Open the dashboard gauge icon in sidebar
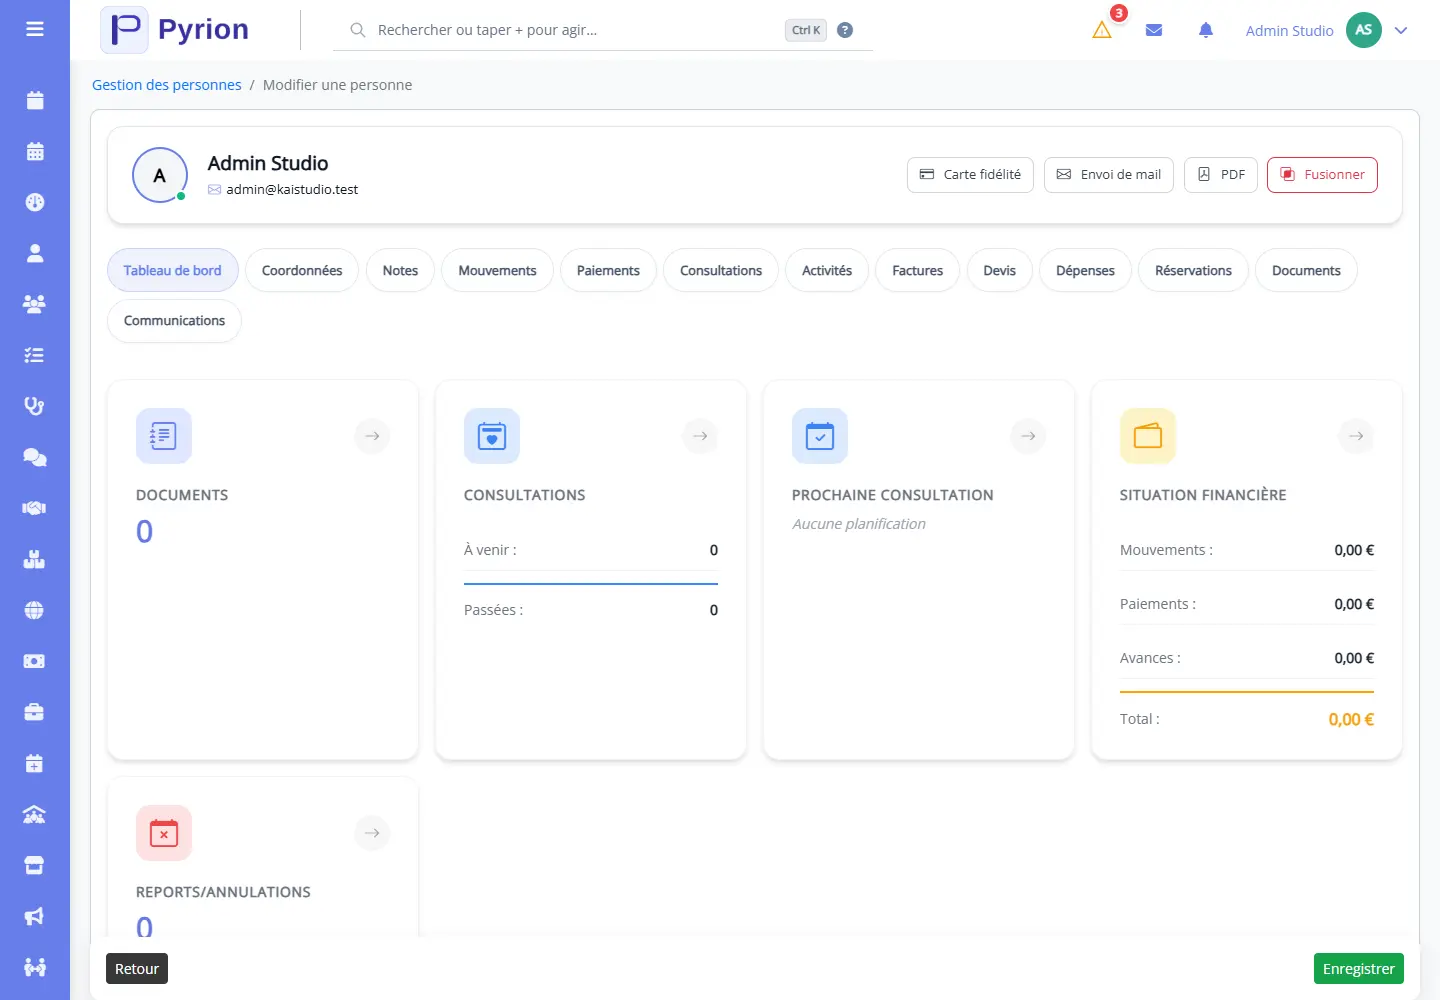 (35, 202)
